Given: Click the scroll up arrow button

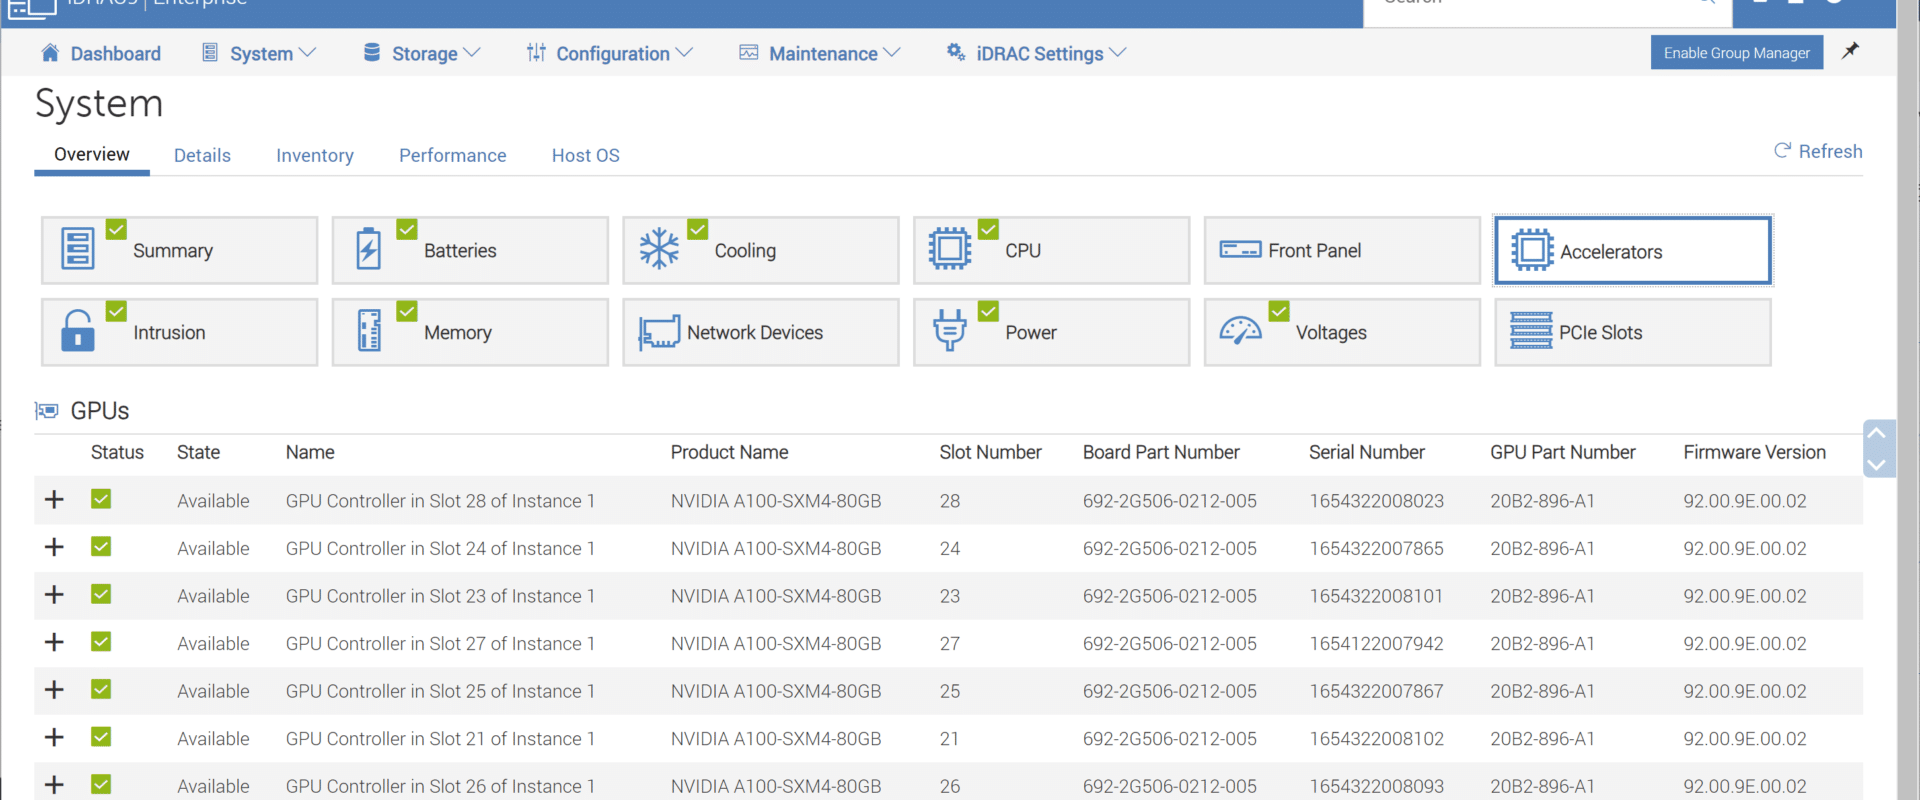Looking at the screenshot, I should coord(1877,433).
